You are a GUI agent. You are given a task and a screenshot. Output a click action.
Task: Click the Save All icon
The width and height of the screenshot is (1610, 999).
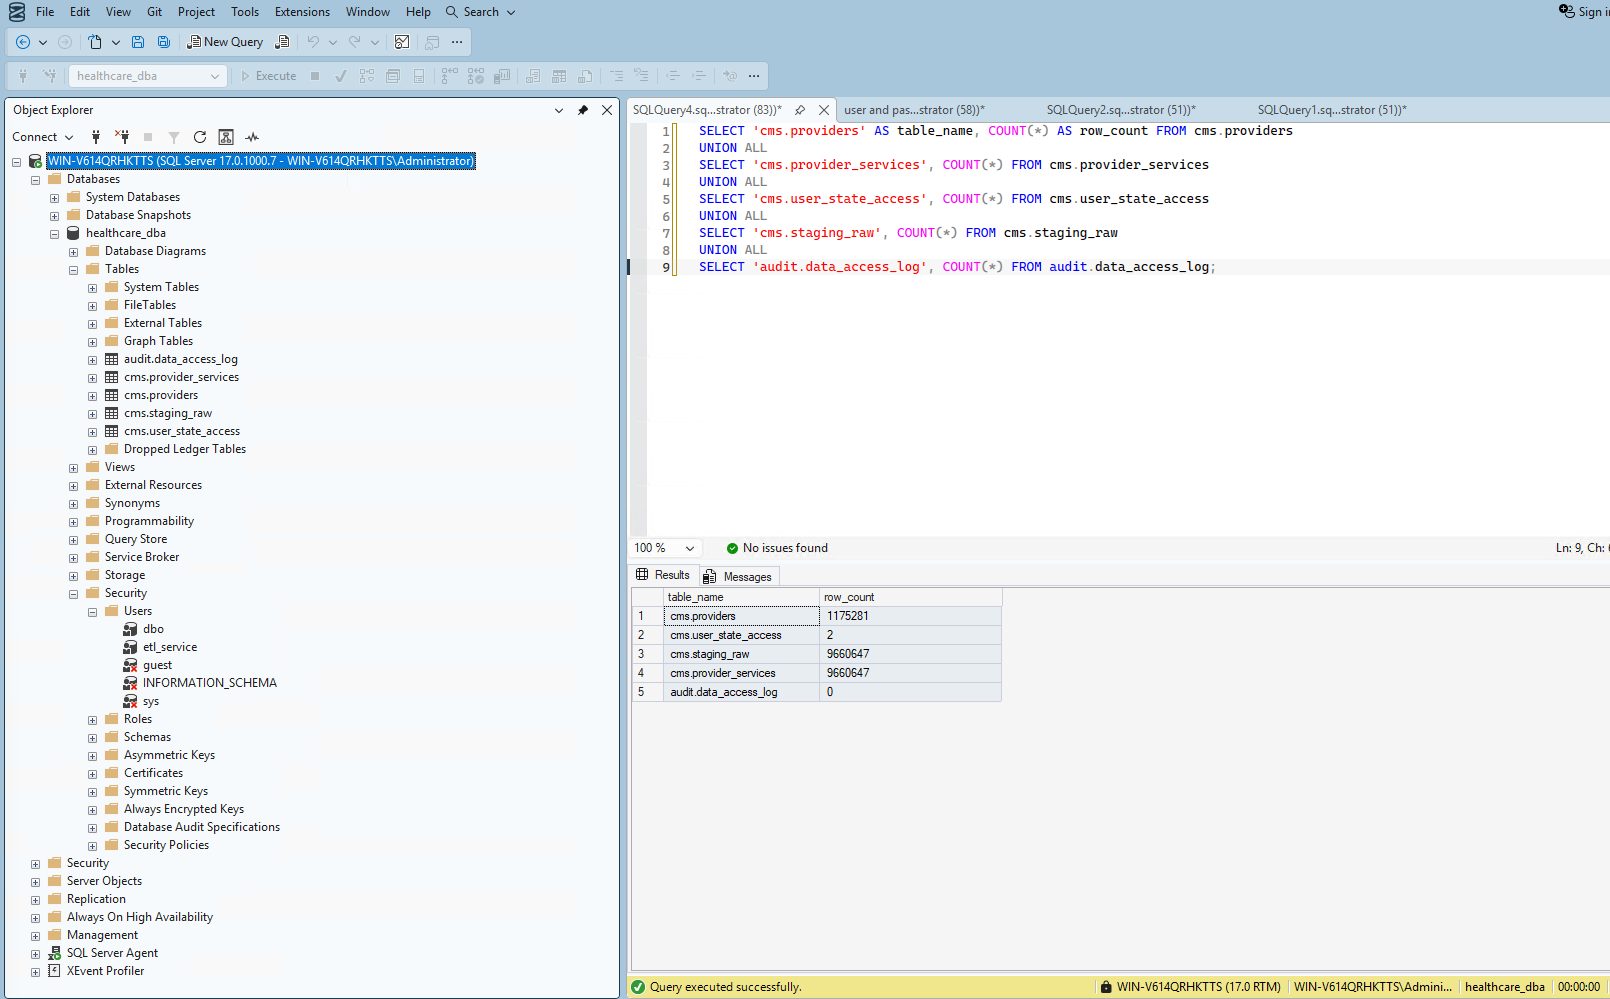pos(164,42)
